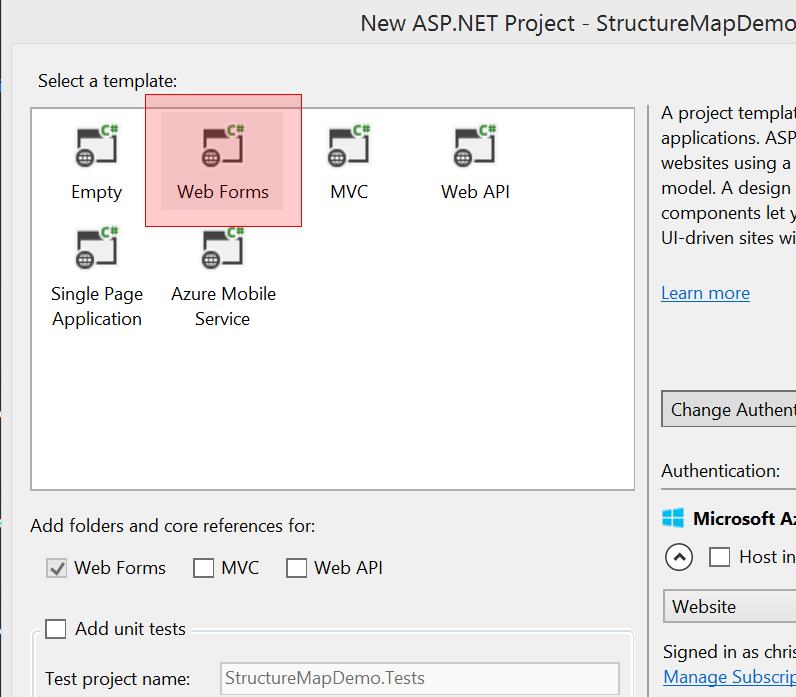This screenshot has width=796, height=697.
Task: Click the Test project name field
Action: 420,678
